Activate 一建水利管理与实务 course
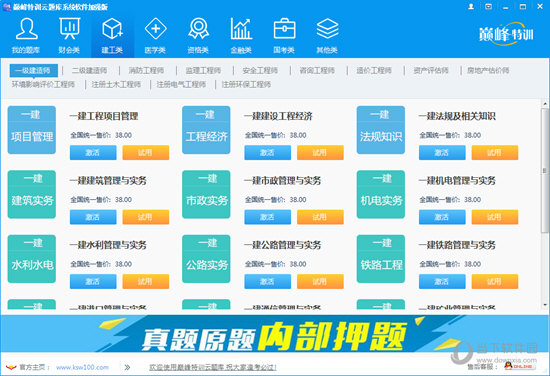The image size is (550, 376). (93, 281)
